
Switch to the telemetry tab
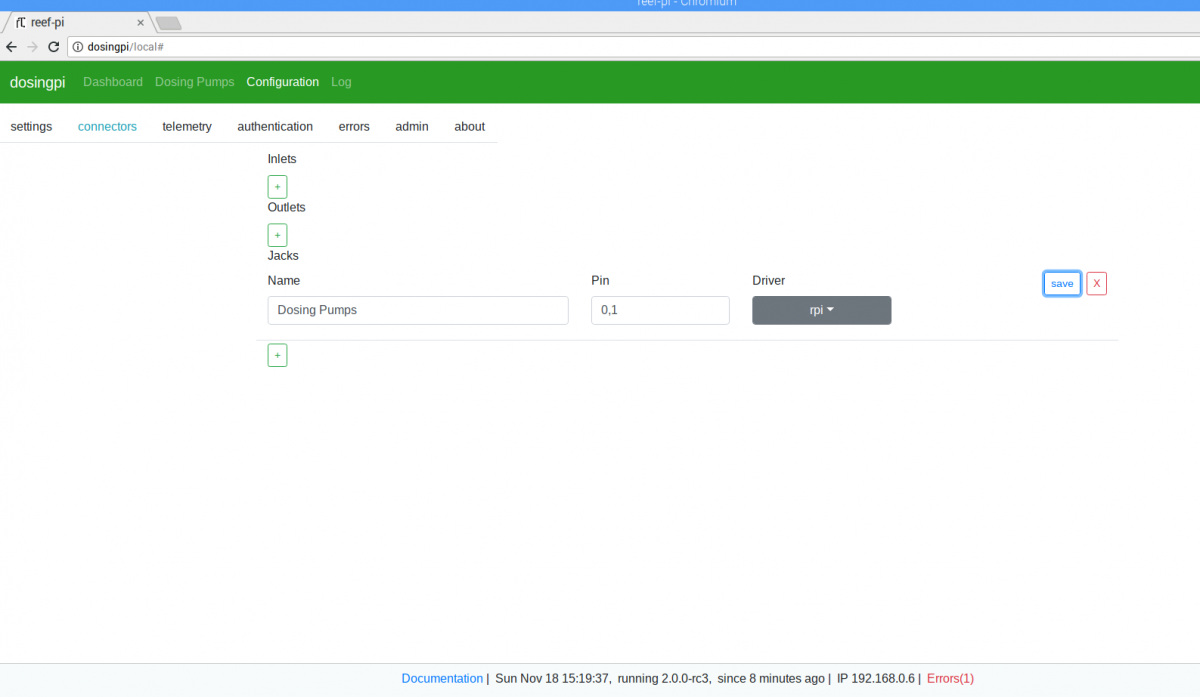pos(187,126)
